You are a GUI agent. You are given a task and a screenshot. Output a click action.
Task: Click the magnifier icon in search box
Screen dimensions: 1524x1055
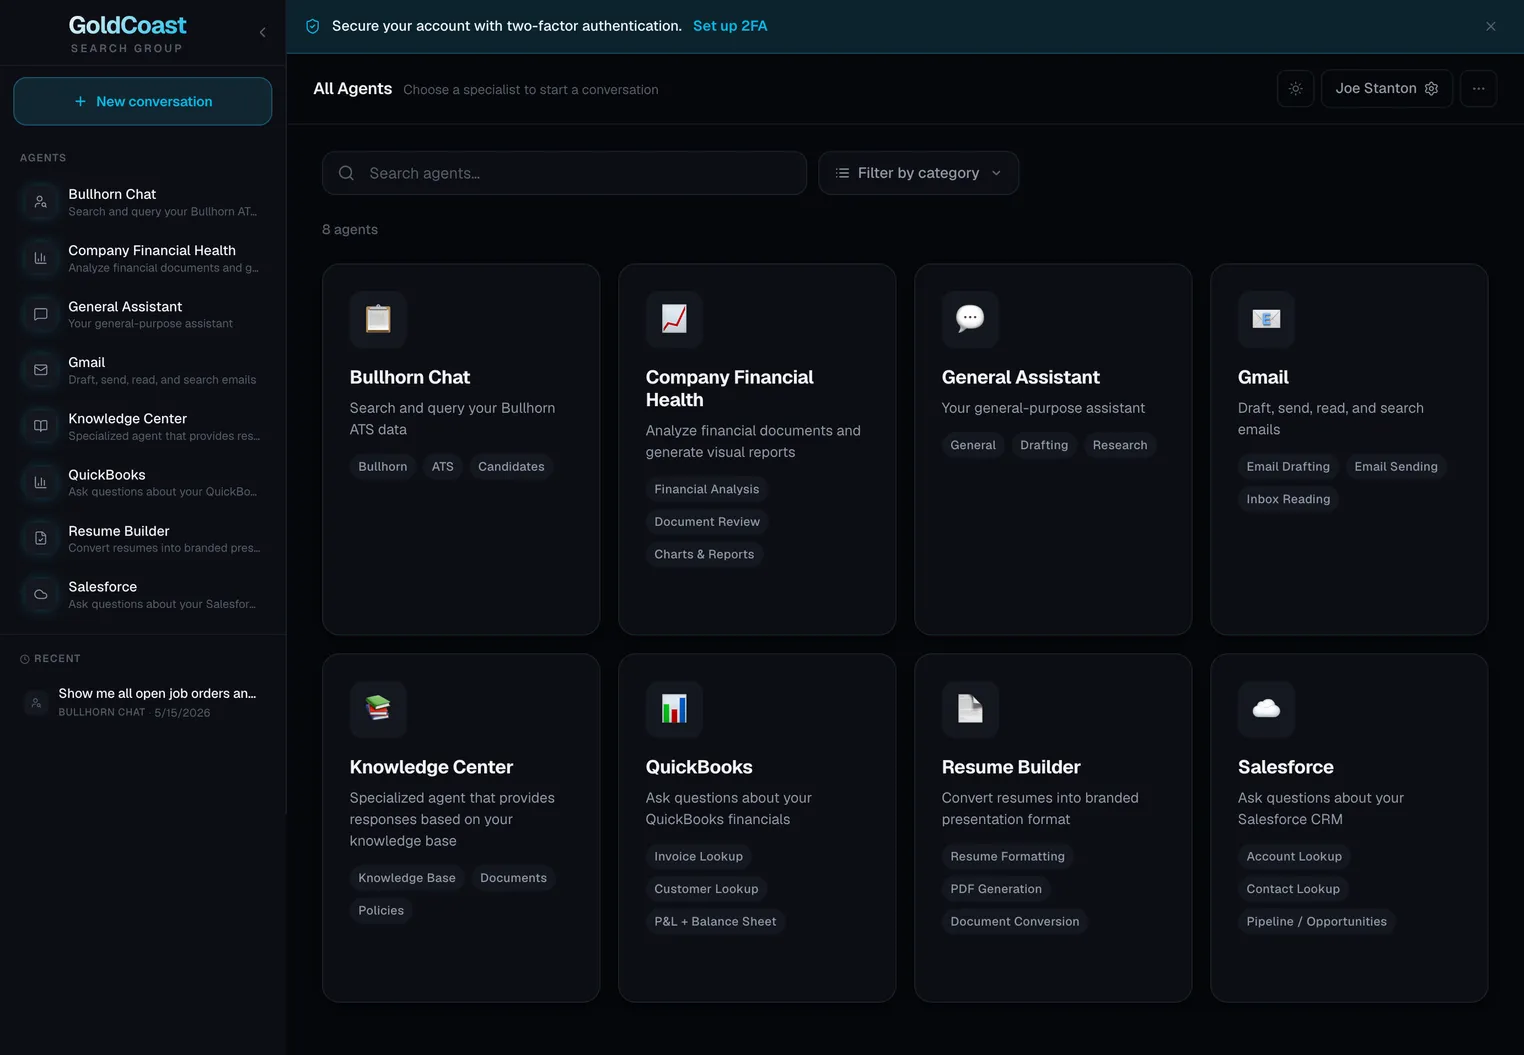[346, 173]
